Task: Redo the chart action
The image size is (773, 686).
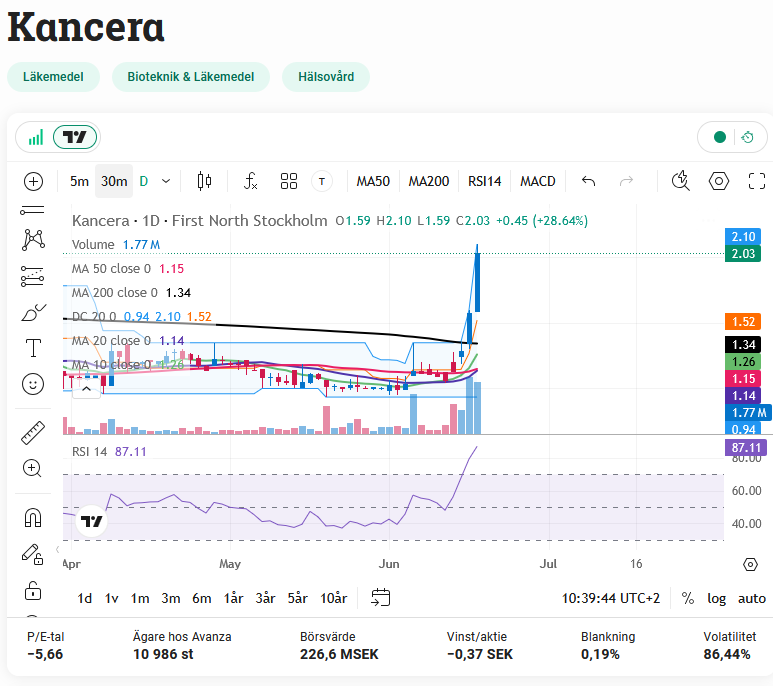Action: (x=626, y=181)
